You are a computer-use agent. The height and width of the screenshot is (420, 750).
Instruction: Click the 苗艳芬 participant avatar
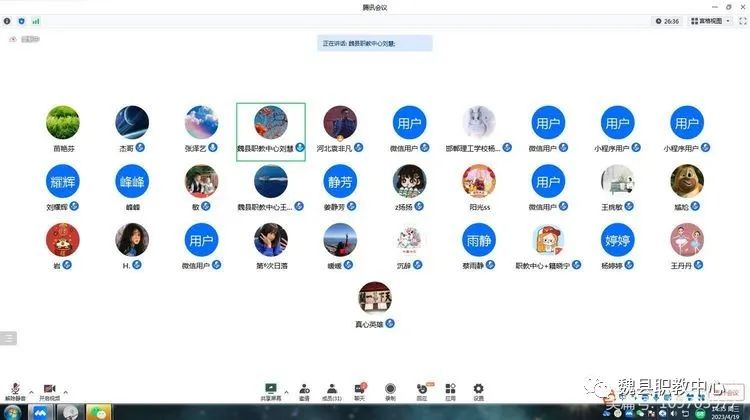tap(63, 122)
